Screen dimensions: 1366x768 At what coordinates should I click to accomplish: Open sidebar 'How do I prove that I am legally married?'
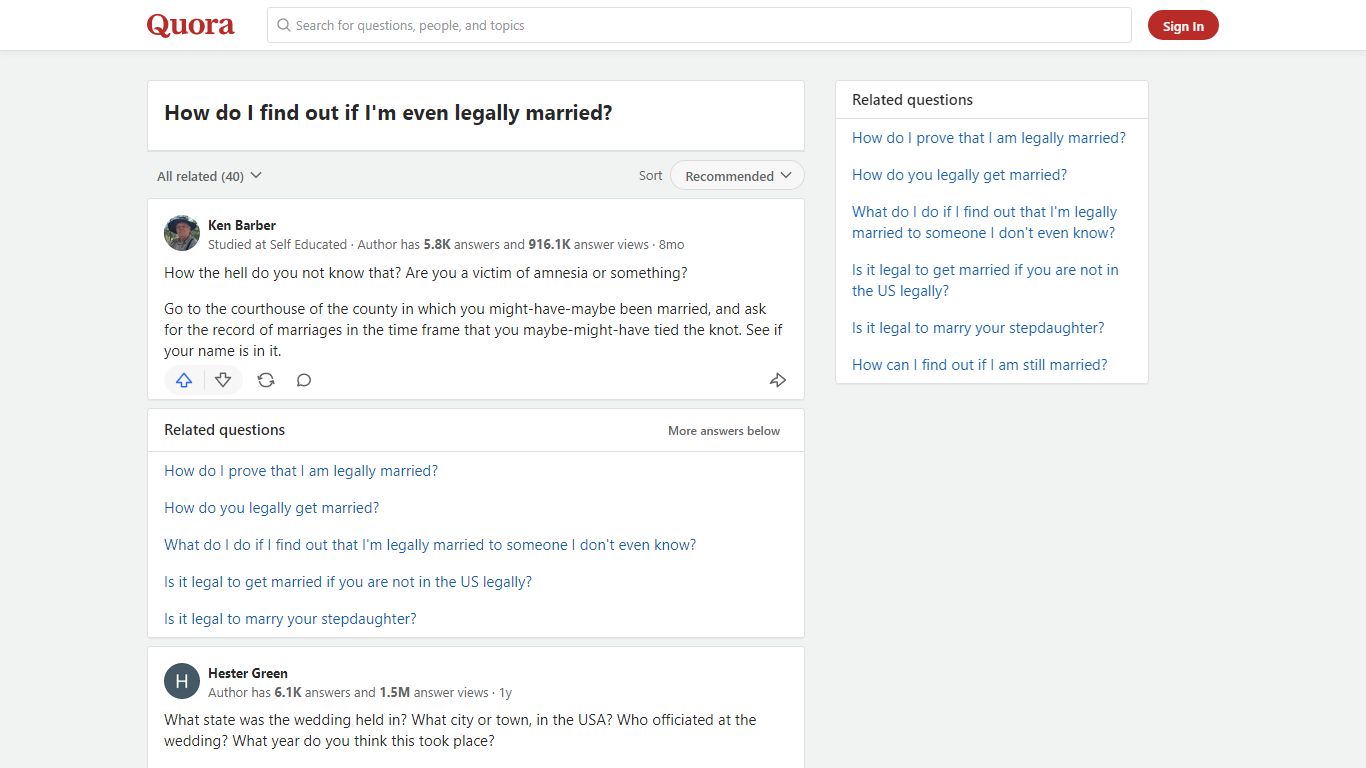[x=989, y=138]
